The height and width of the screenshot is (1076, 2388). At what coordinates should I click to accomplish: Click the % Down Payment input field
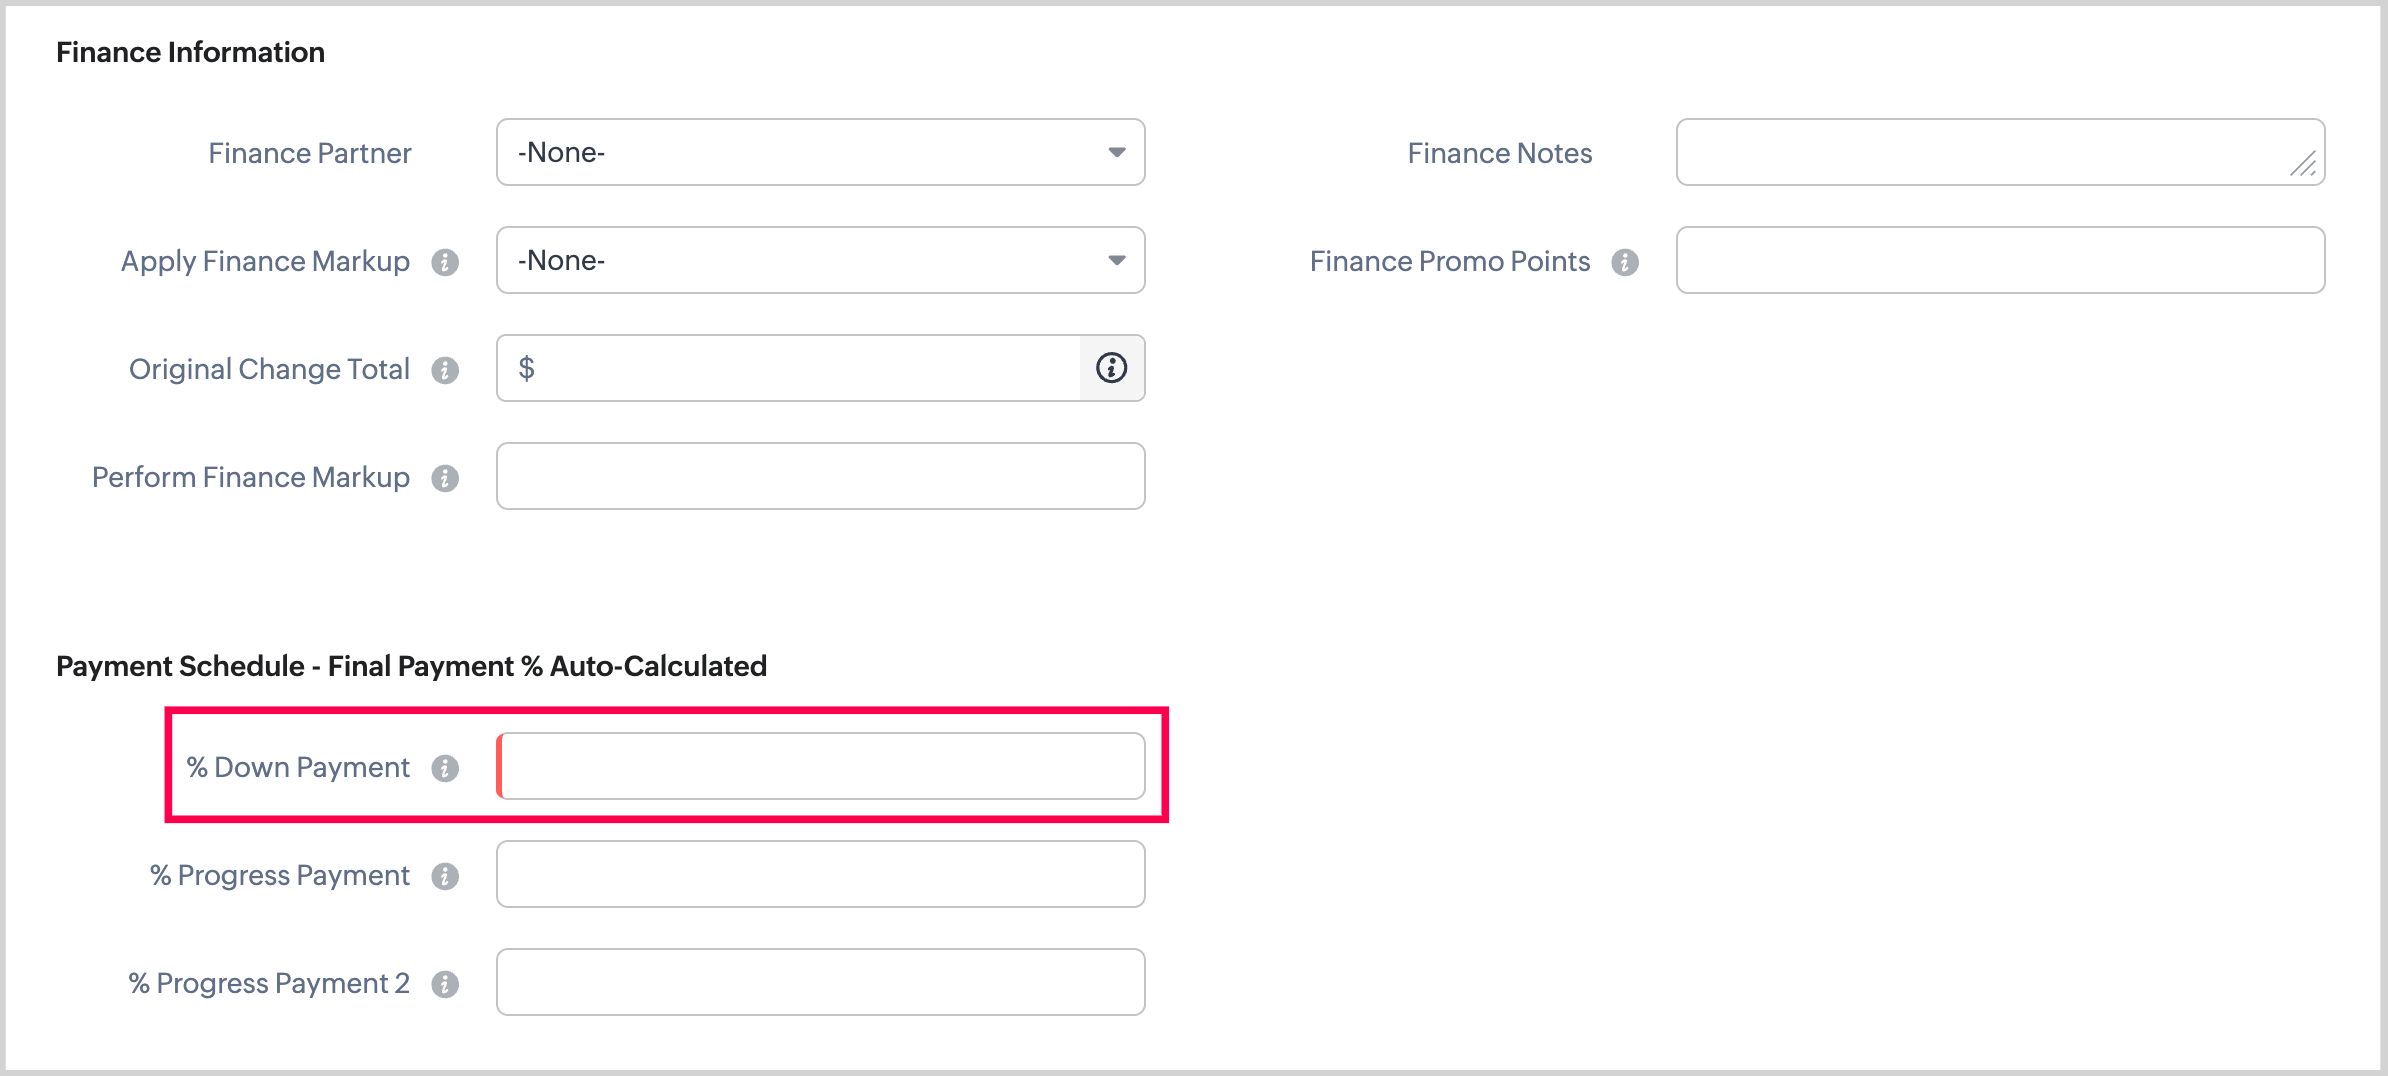[820, 766]
